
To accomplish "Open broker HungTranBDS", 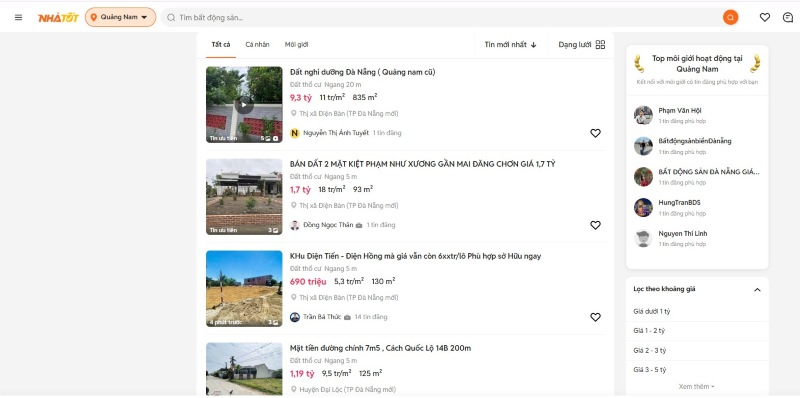I will 679,203.
